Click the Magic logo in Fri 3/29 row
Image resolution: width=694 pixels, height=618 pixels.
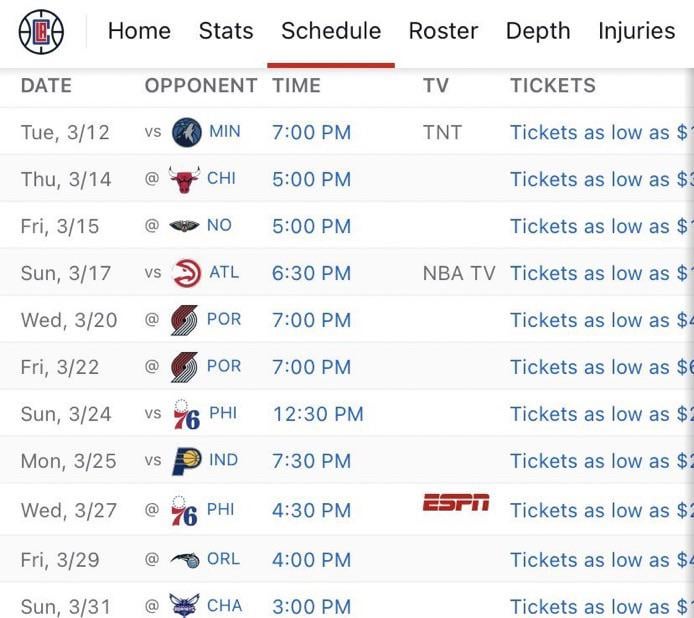[x=185, y=560]
